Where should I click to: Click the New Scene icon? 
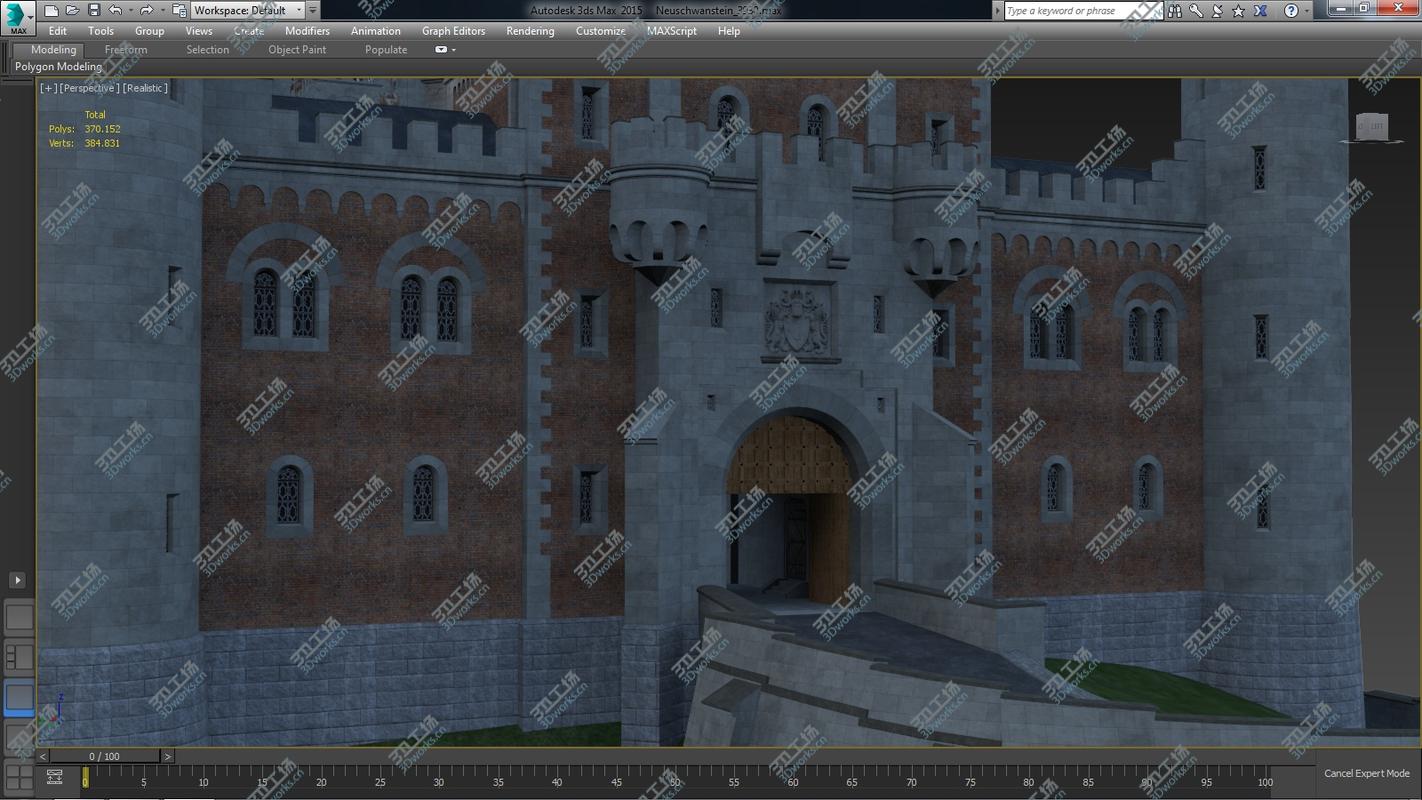coord(51,10)
